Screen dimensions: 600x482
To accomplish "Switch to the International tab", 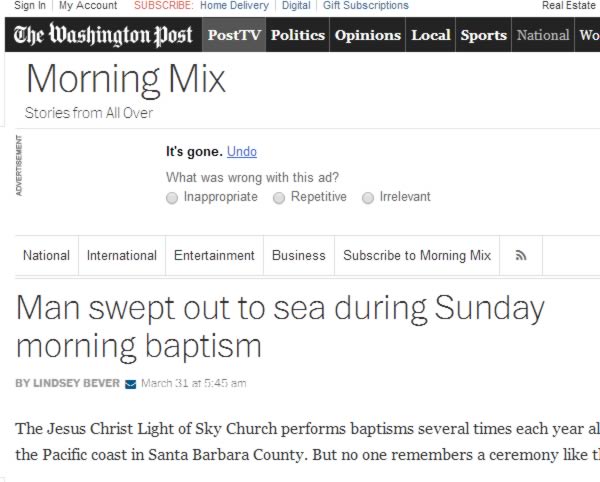I will [x=122, y=256].
